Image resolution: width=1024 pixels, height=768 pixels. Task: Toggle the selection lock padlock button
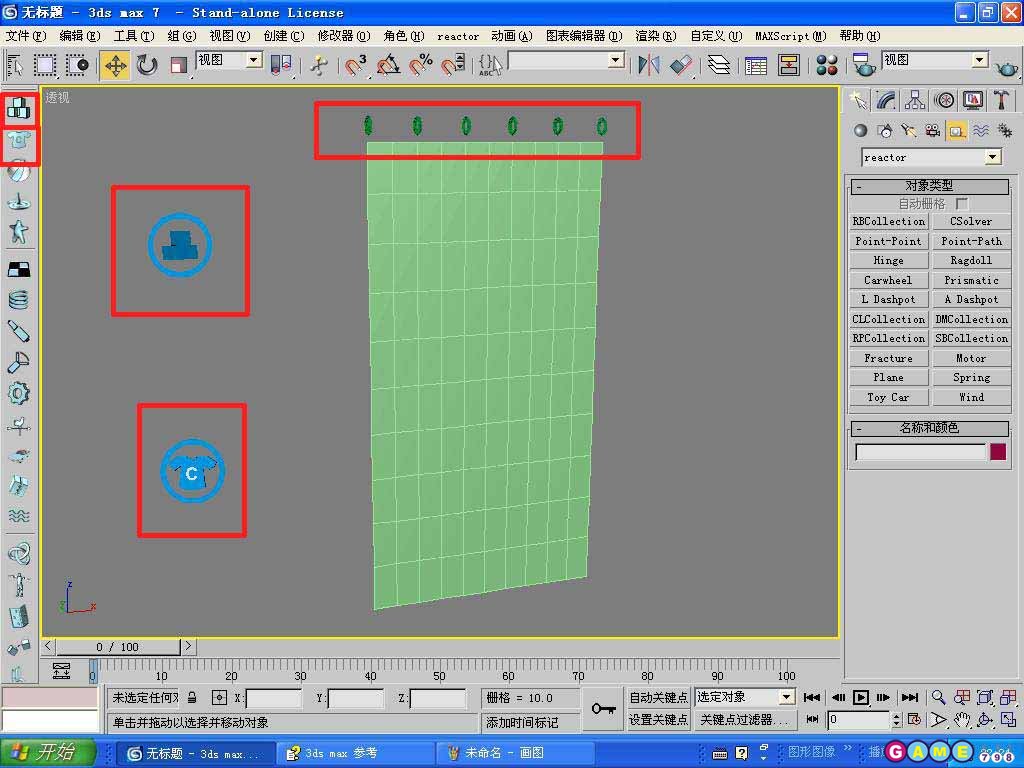coord(192,697)
